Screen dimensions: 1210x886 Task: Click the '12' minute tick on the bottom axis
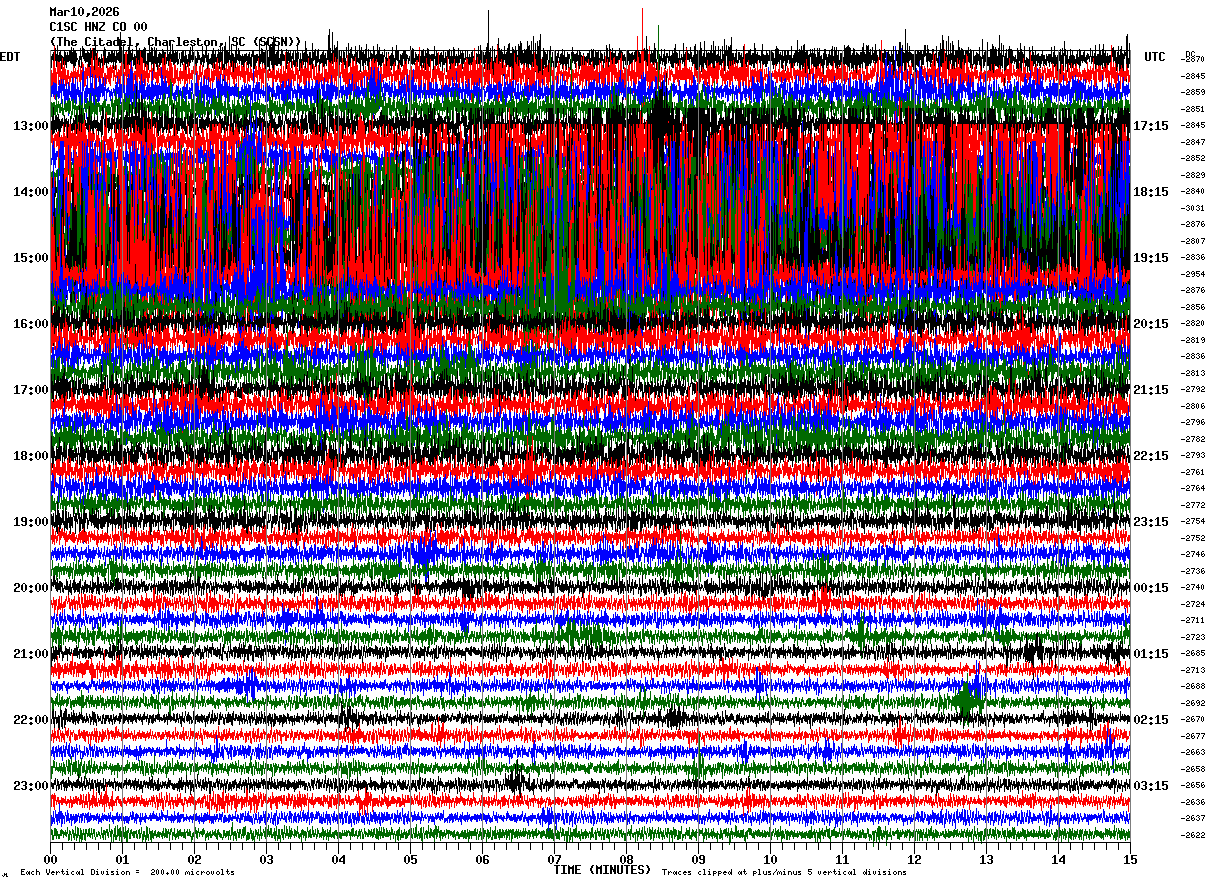pyautogui.click(x=915, y=859)
